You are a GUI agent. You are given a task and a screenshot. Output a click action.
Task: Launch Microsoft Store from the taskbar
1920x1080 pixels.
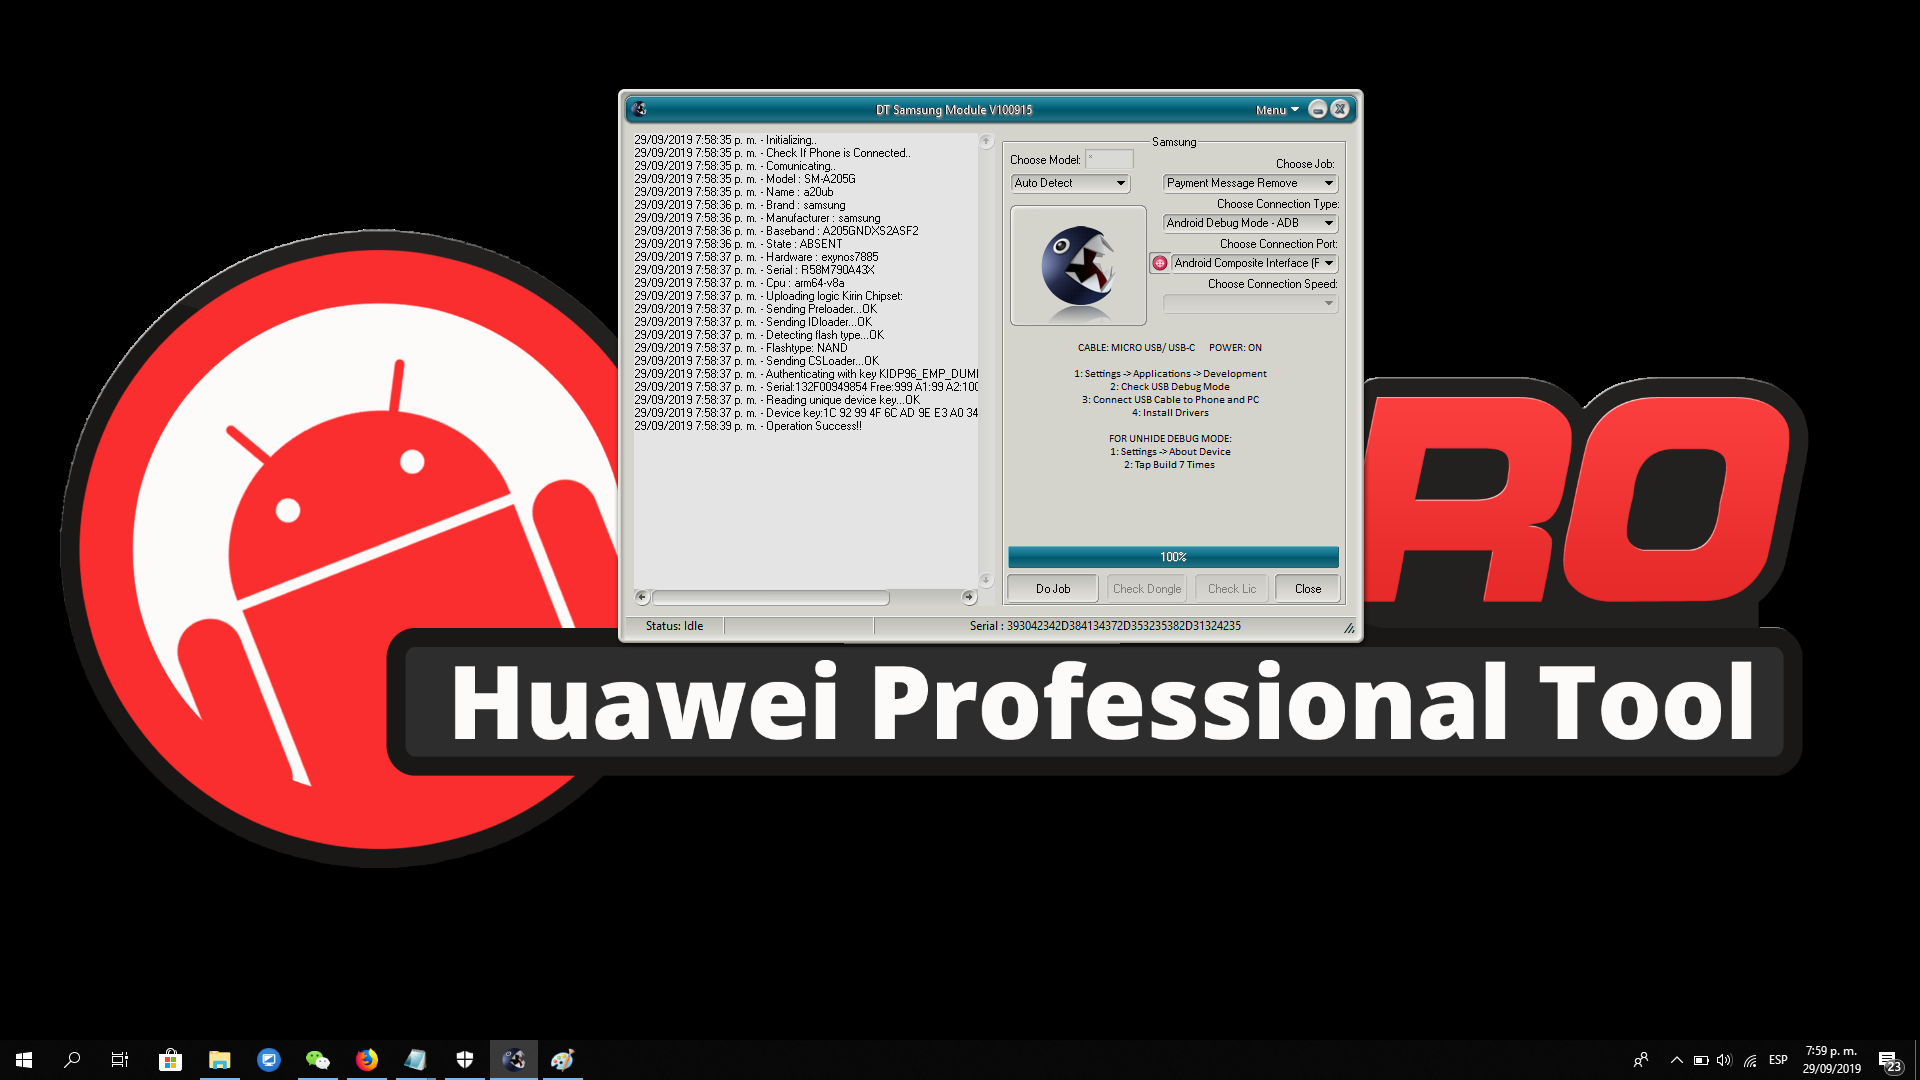171,1060
